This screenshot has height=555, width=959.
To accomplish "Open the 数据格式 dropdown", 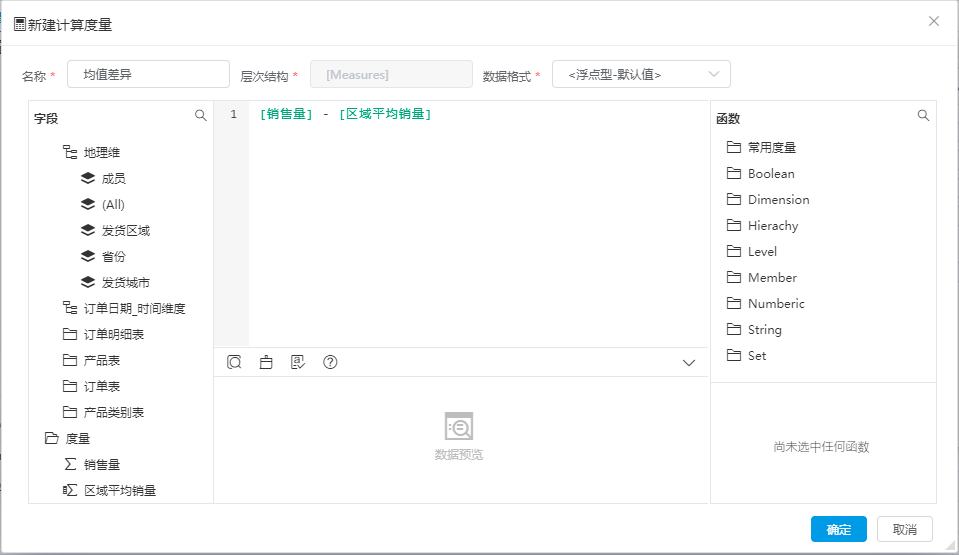I will pyautogui.click(x=641, y=74).
